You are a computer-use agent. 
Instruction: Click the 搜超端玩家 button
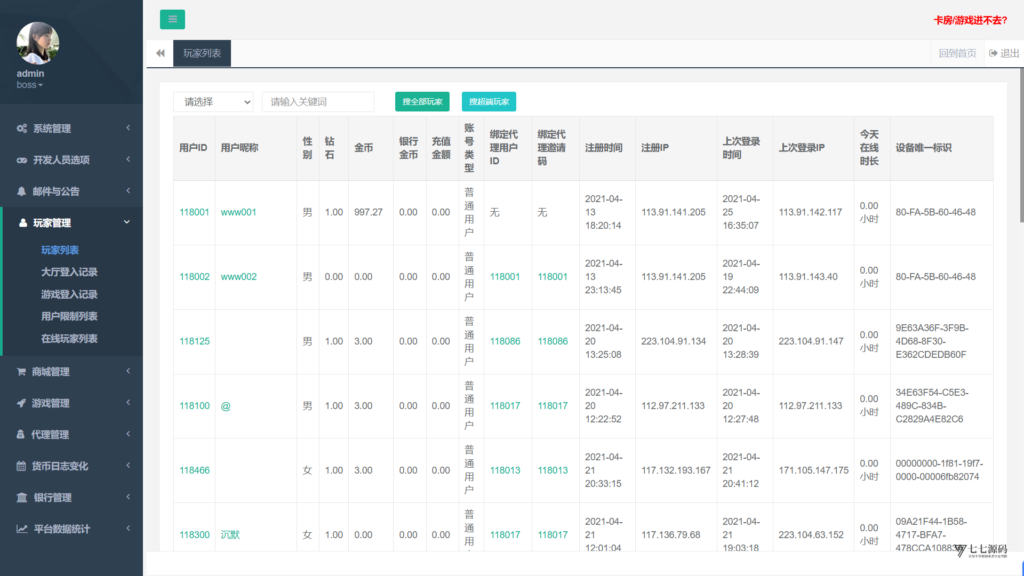point(488,102)
